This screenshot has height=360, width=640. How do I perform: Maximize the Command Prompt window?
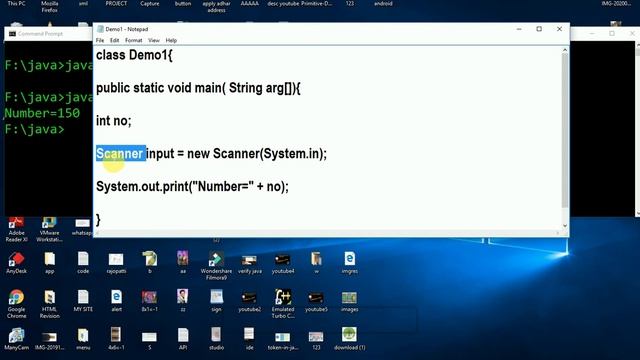pyautogui.click(x=611, y=33)
